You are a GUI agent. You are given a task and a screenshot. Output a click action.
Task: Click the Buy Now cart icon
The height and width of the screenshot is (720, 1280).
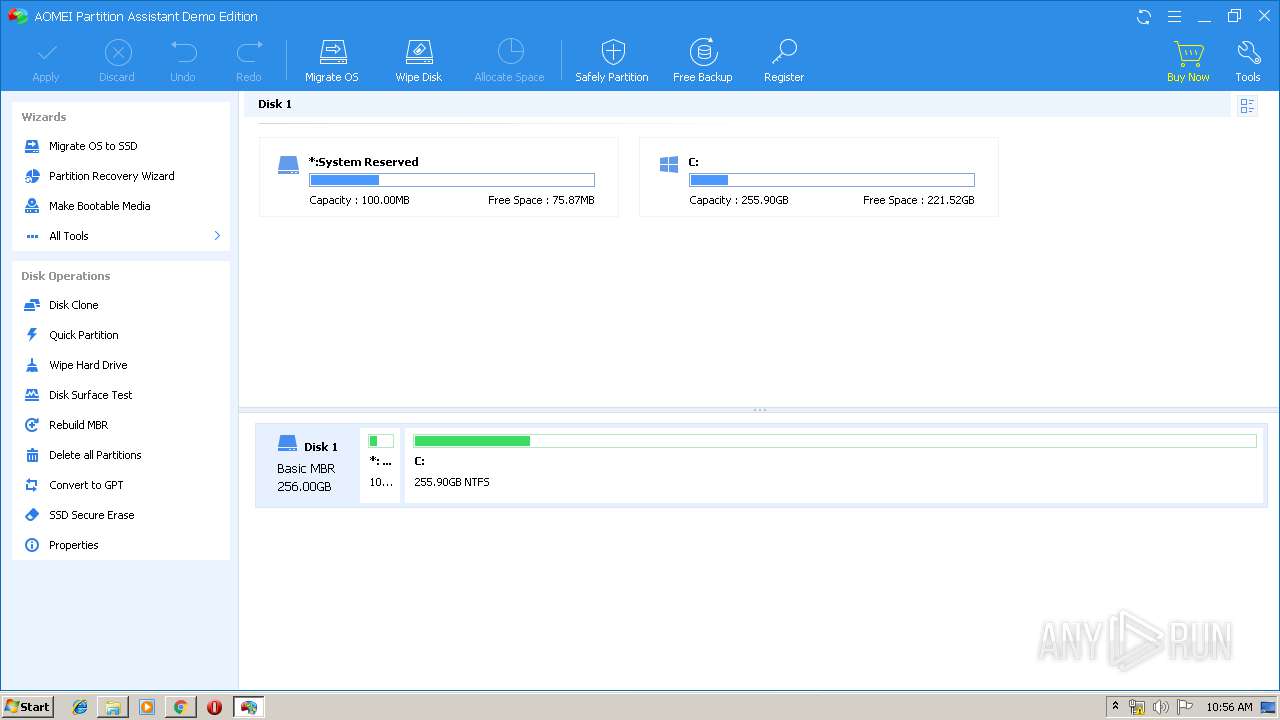1188,54
